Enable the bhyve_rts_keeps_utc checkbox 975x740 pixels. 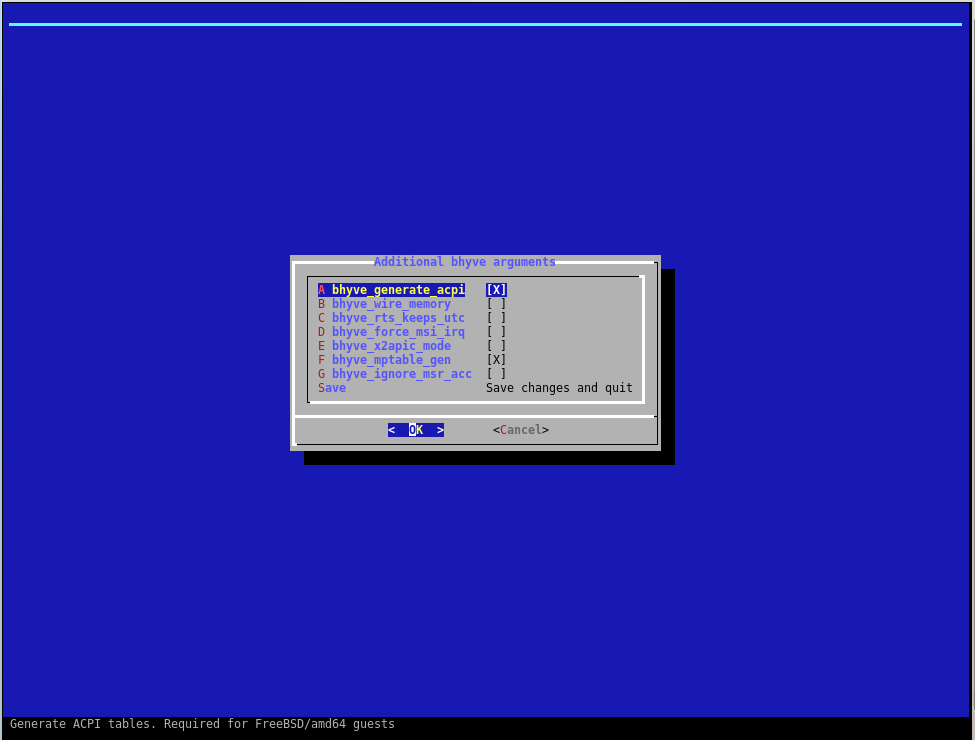coord(496,318)
